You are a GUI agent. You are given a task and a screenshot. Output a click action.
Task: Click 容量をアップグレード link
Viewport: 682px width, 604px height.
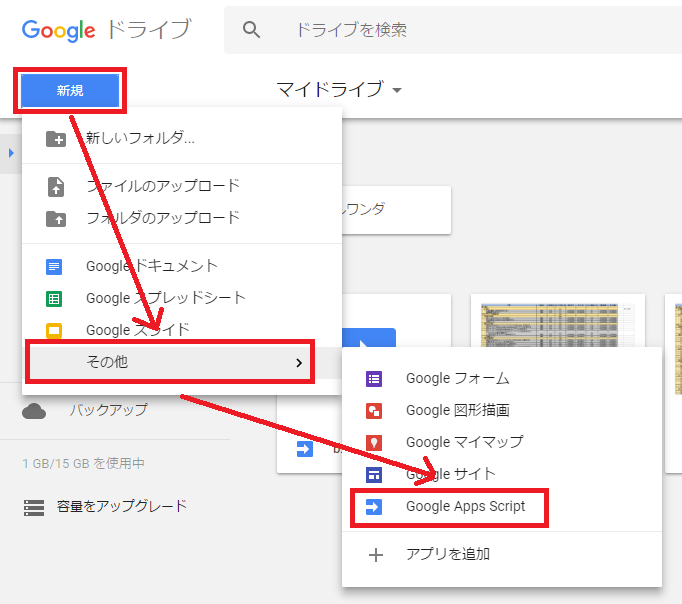122,506
